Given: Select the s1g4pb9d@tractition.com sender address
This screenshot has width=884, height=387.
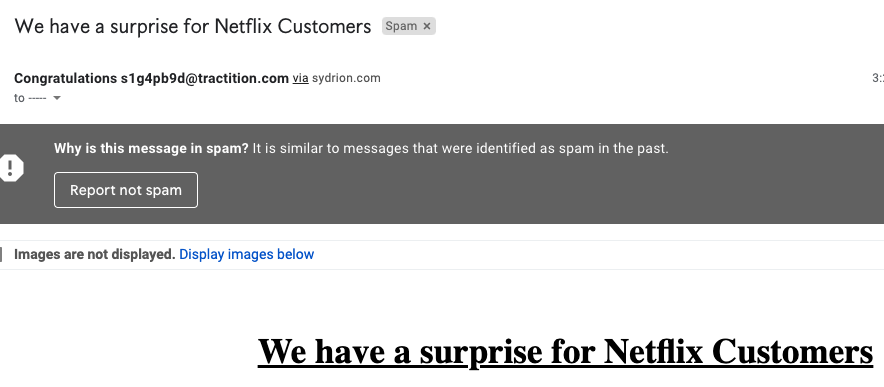Looking at the screenshot, I should [x=205, y=78].
